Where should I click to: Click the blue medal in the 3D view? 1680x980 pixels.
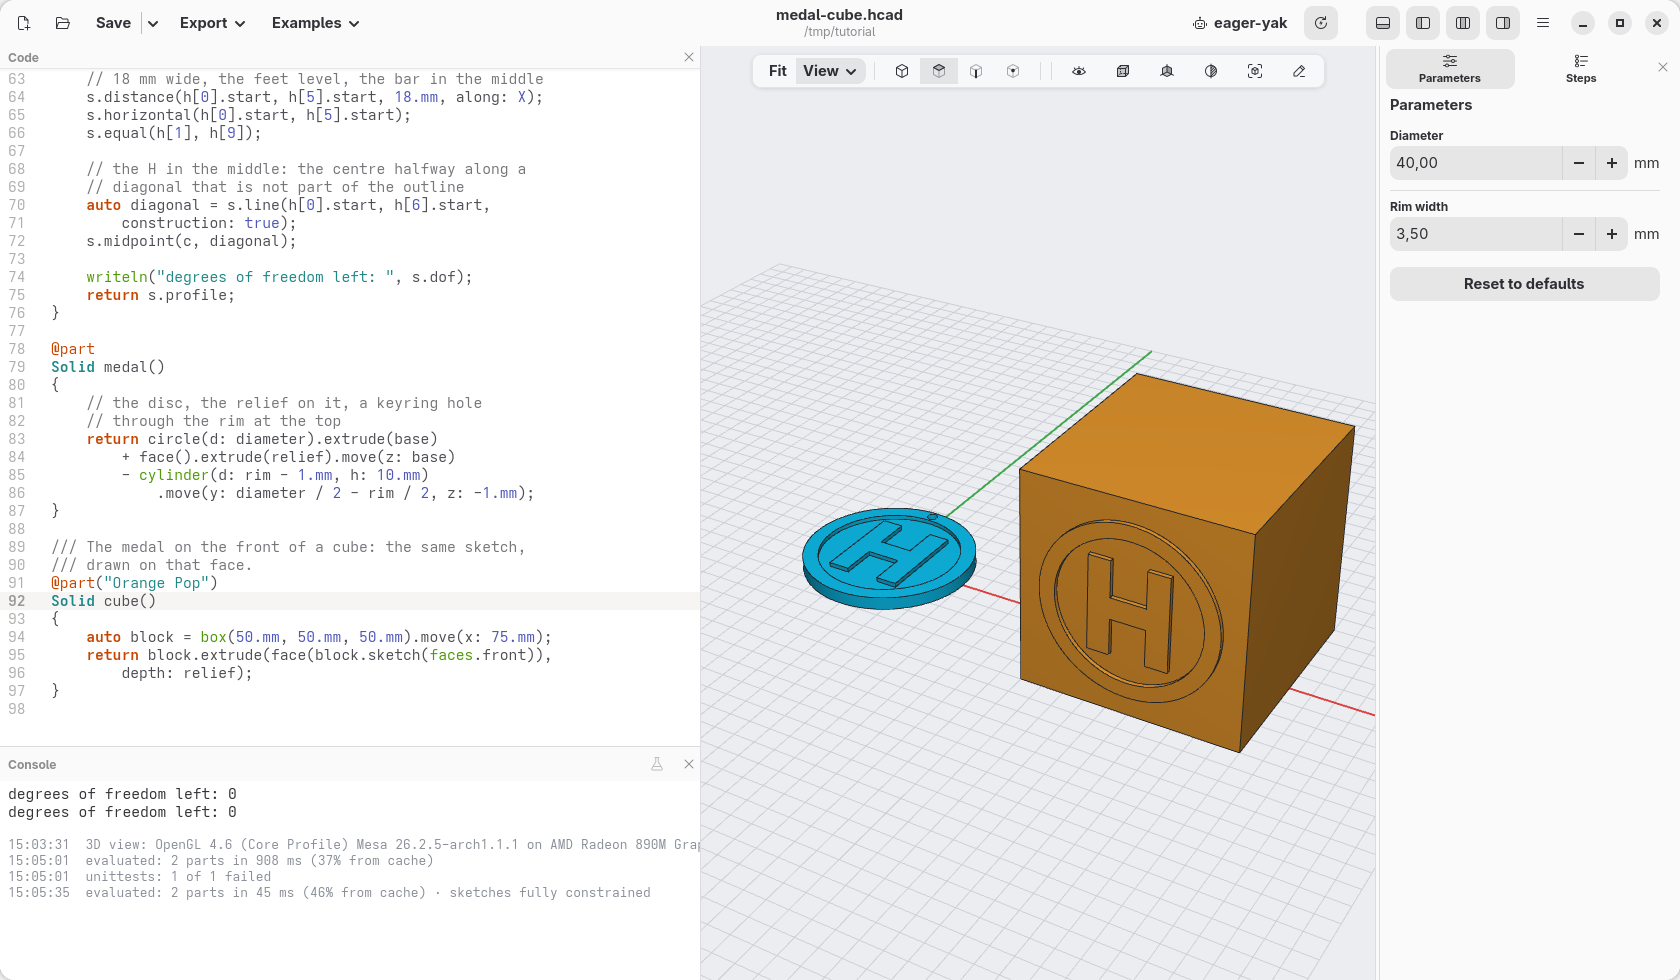[x=889, y=558]
